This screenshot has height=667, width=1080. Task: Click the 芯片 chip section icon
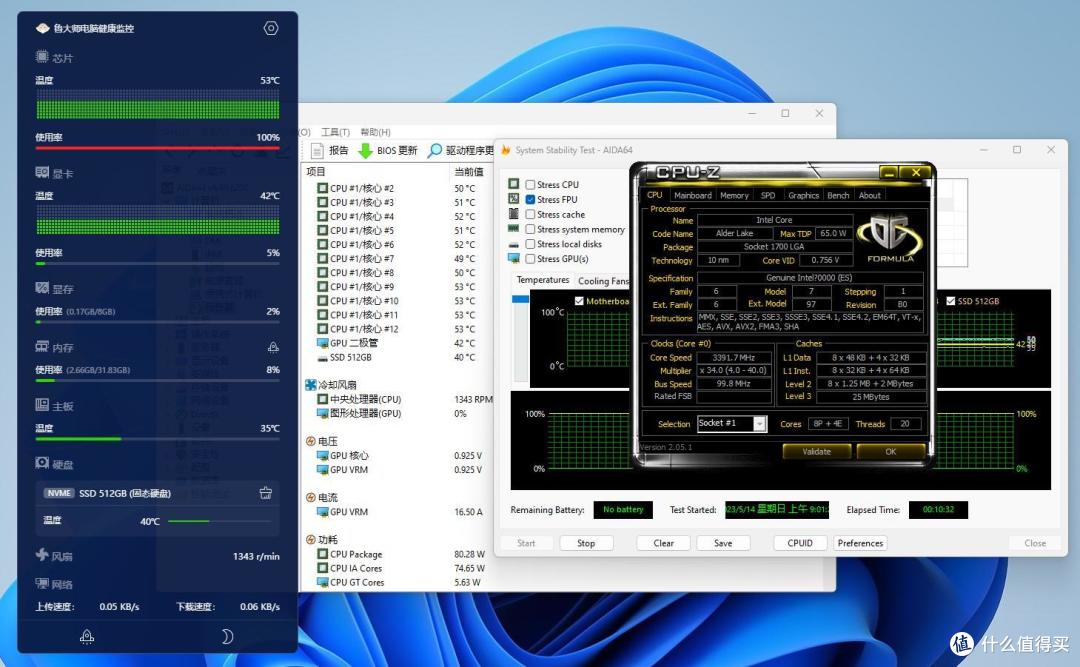pos(42,57)
